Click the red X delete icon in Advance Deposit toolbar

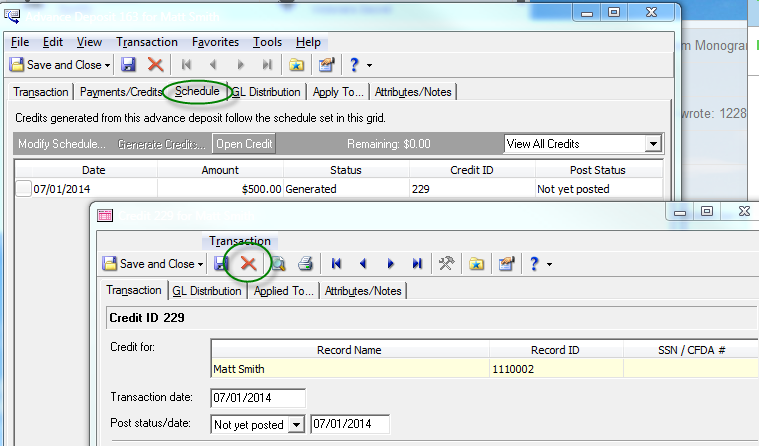pos(155,64)
